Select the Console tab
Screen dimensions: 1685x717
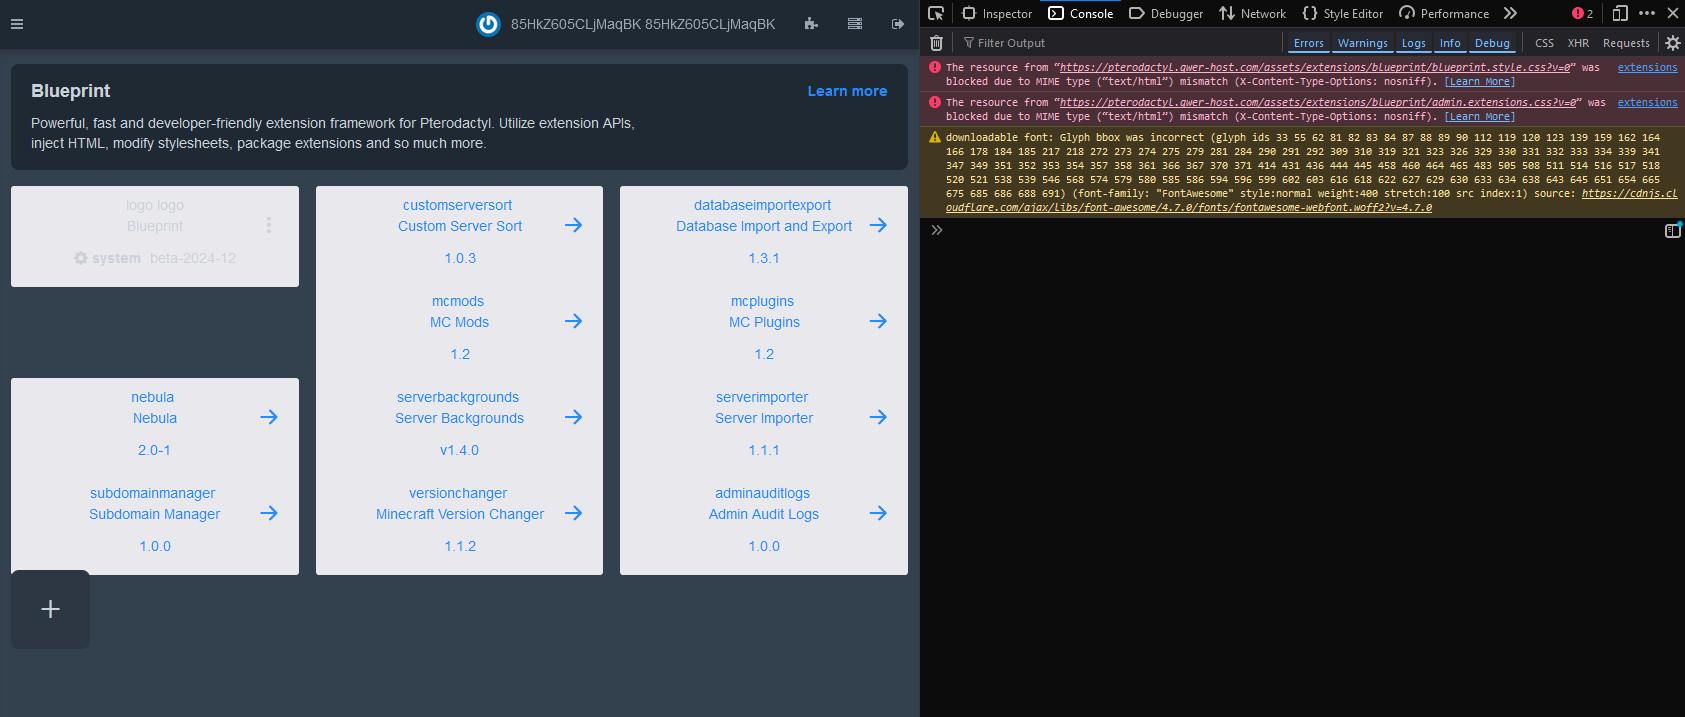pyautogui.click(x=1081, y=13)
